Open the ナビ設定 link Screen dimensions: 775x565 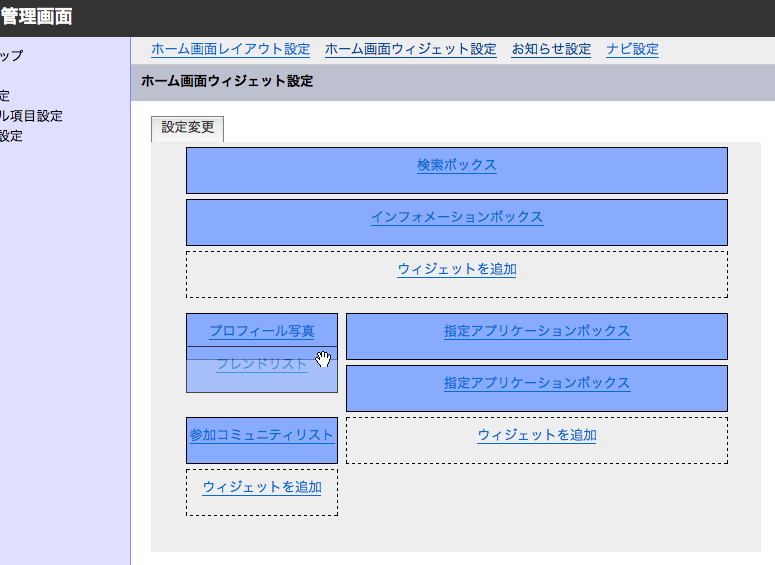[632, 49]
